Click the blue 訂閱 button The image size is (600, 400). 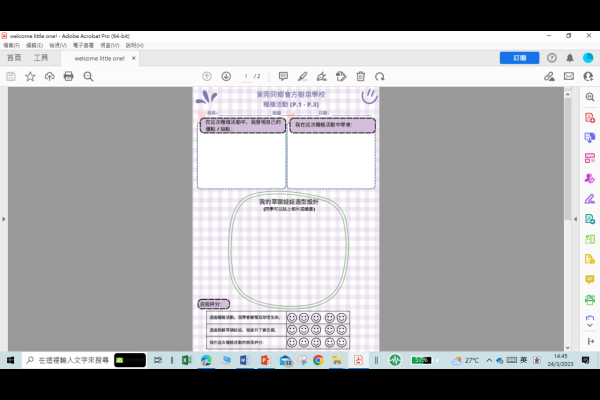pyautogui.click(x=519, y=58)
